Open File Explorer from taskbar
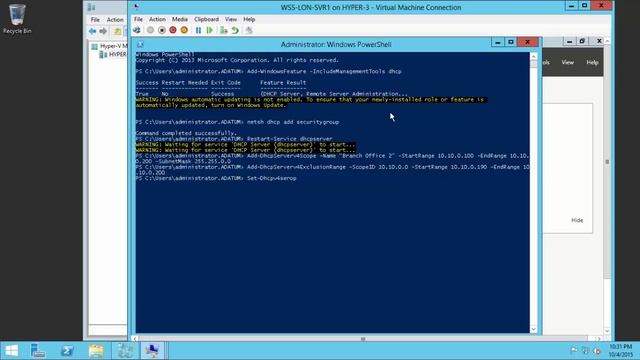 click(x=96, y=351)
